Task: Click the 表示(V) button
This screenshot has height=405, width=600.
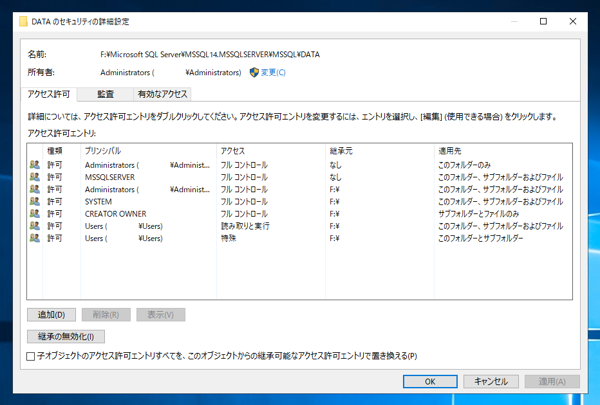Action: (x=161, y=315)
